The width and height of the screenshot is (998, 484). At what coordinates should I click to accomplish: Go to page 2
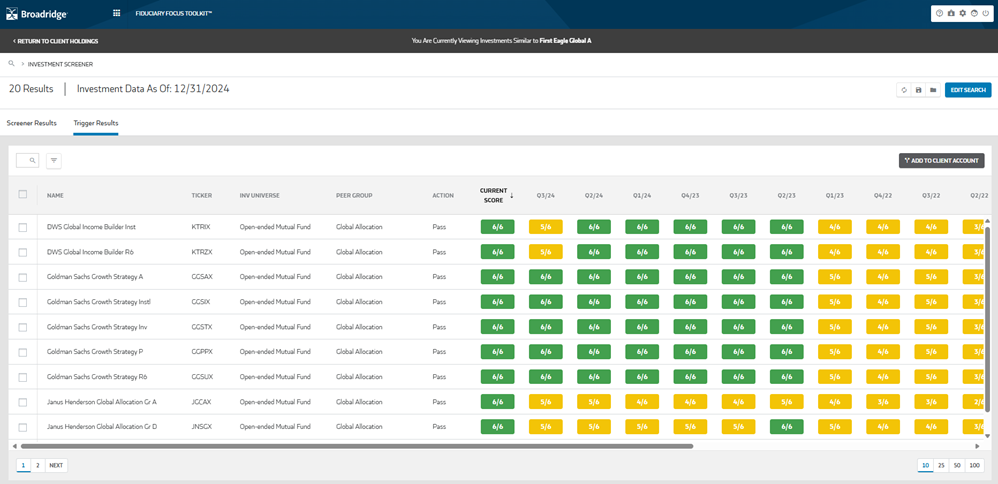point(38,466)
